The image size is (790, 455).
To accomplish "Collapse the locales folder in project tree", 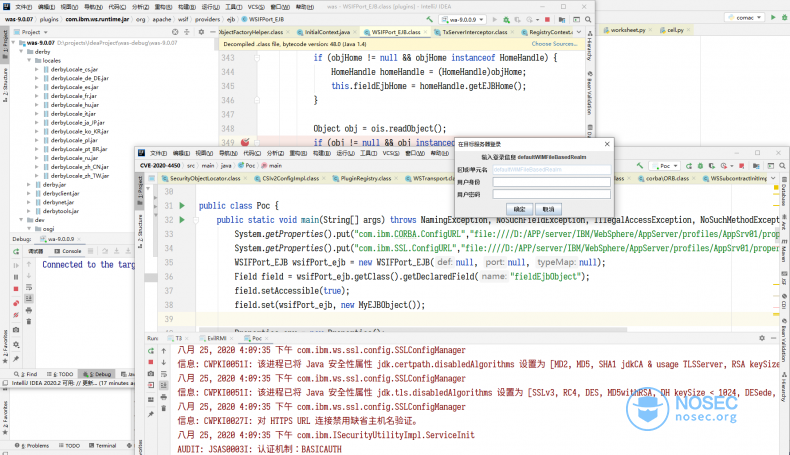I will tap(29, 60).
